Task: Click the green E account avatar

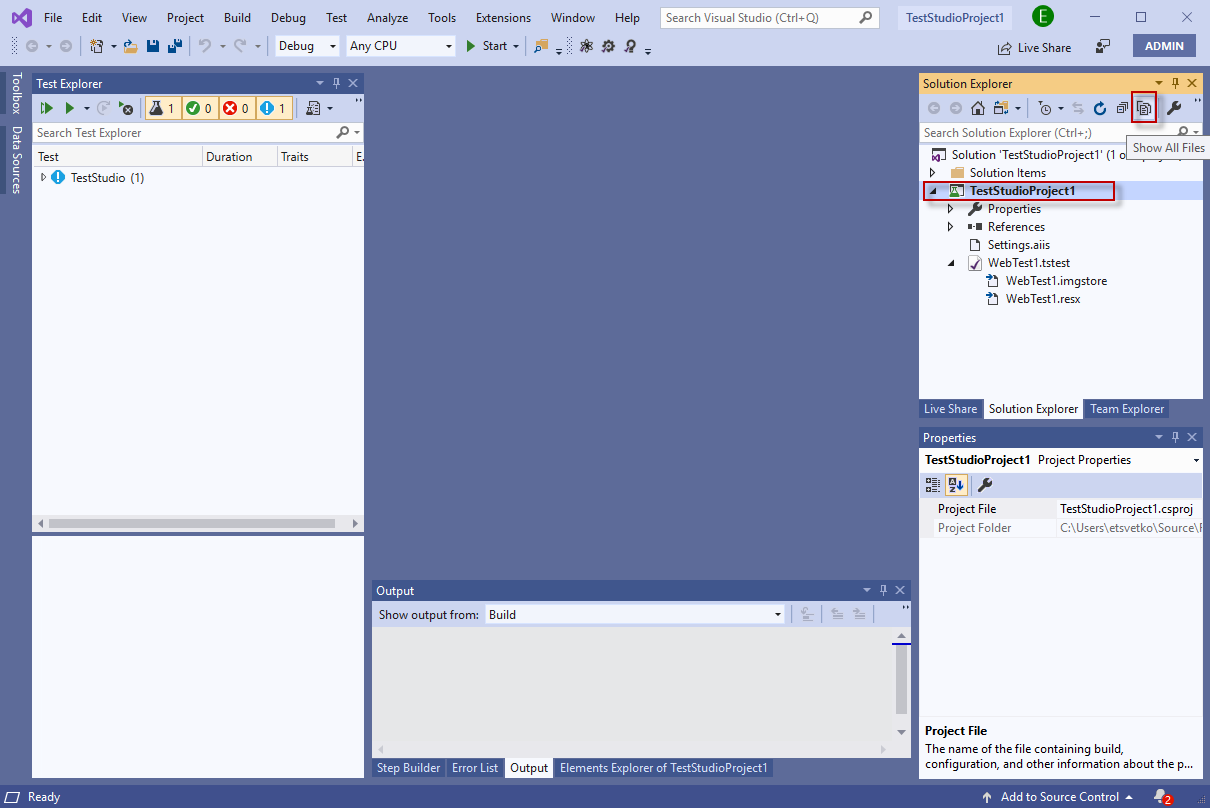Action: (x=1043, y=16)
